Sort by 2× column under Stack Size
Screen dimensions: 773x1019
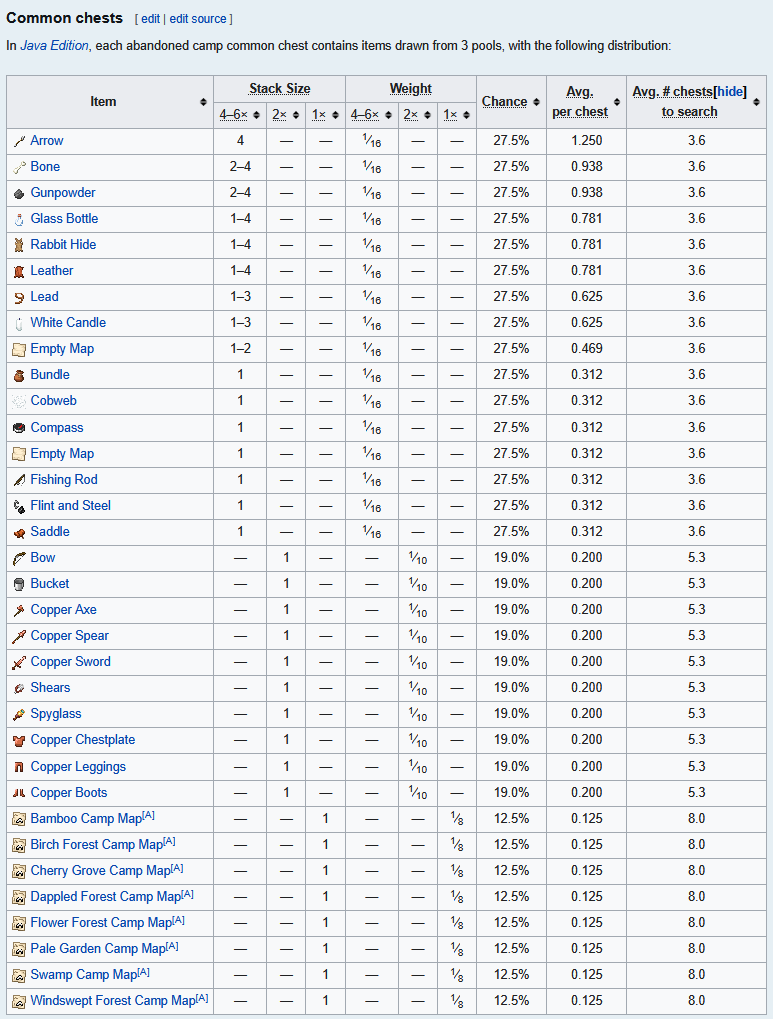[x=296, y=115]
